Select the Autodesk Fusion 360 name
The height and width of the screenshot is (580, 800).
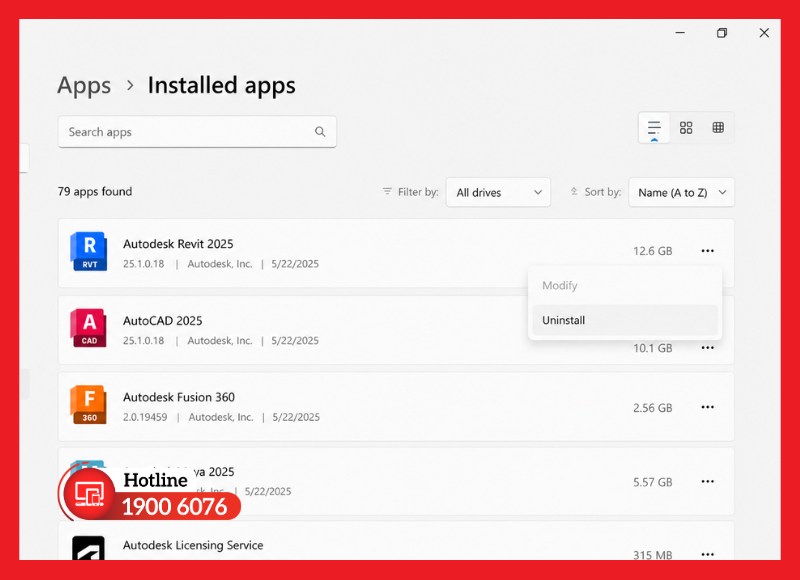[179, 397]
